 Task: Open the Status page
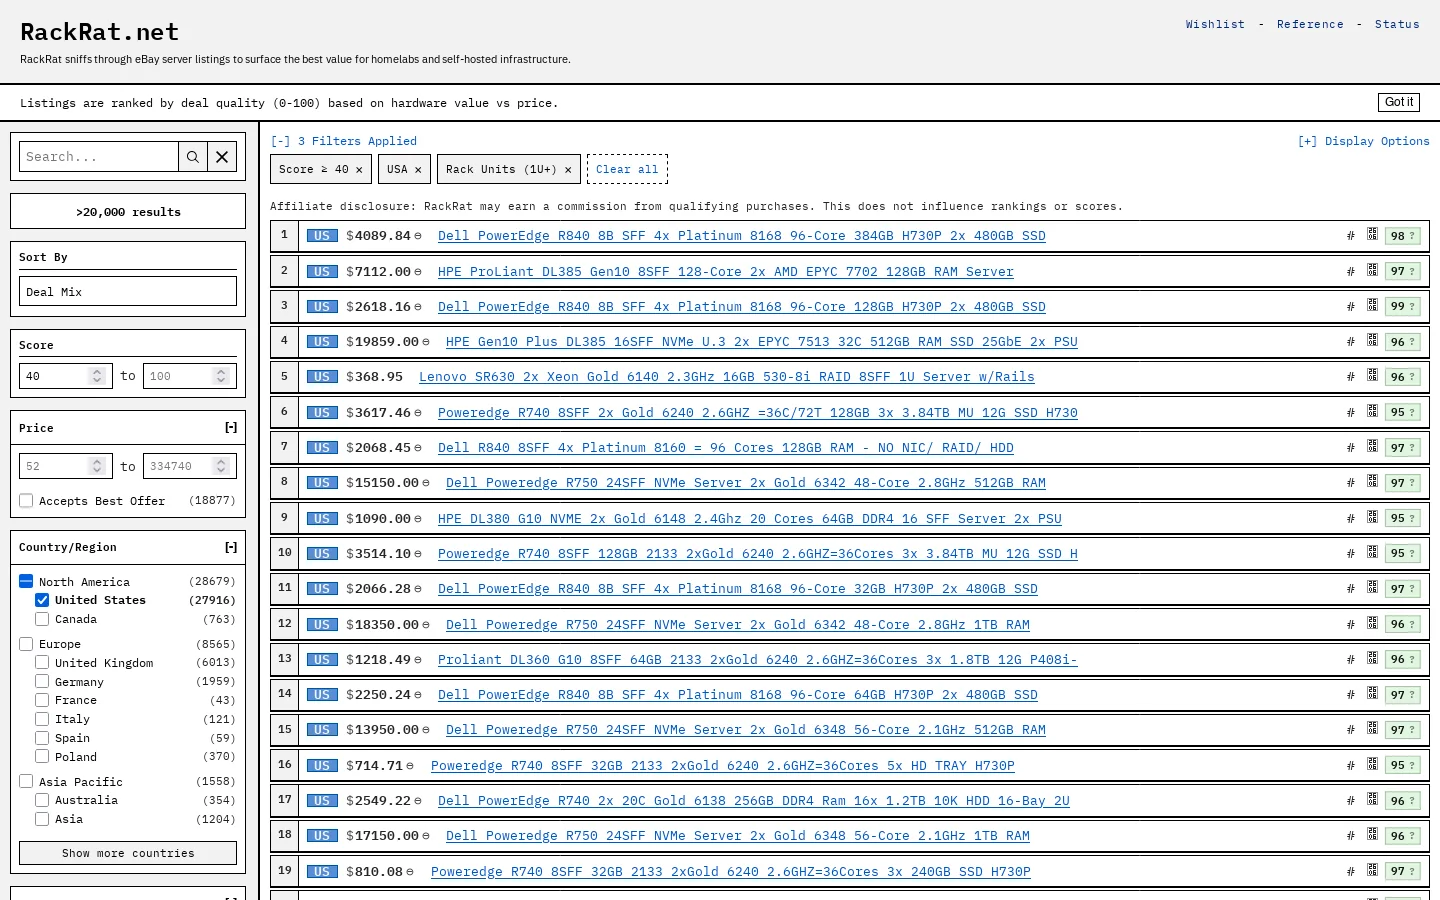pyautogui.click(x=1397, y=24)
